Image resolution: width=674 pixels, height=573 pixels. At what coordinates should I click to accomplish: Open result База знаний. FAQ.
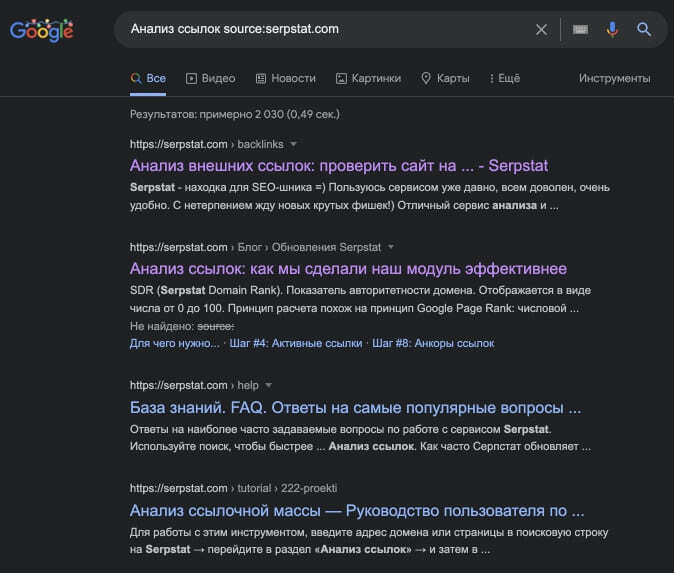[355, 408]
